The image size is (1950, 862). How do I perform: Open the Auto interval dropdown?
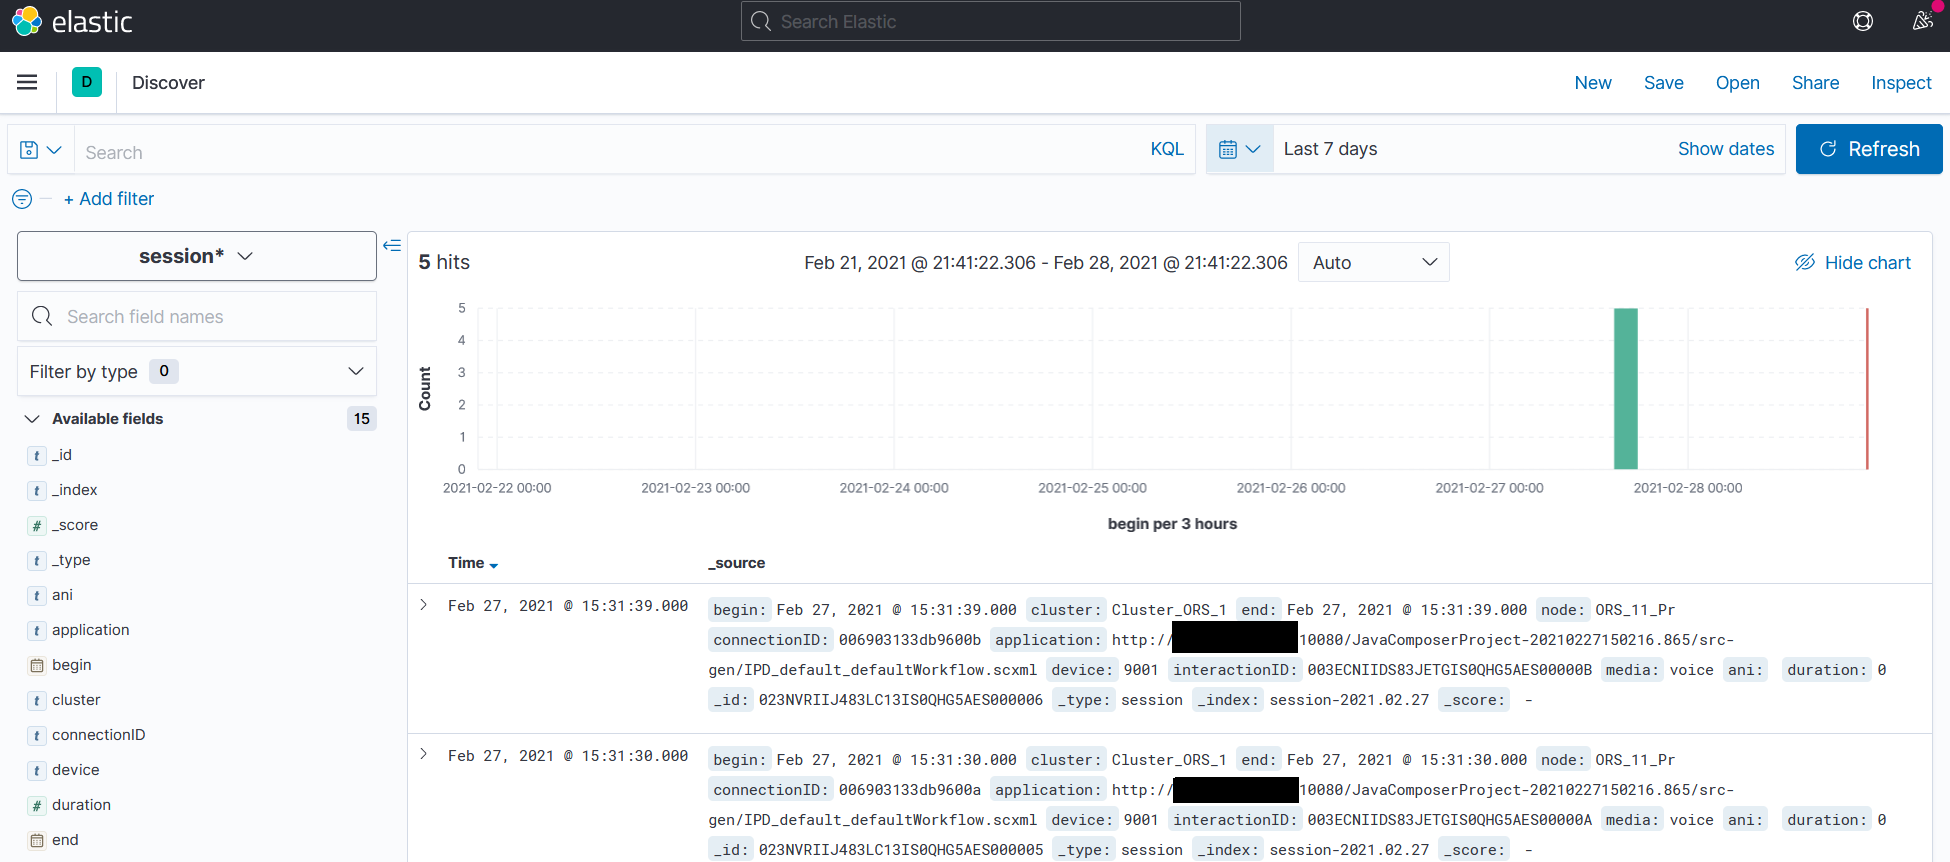[1373, 262]
